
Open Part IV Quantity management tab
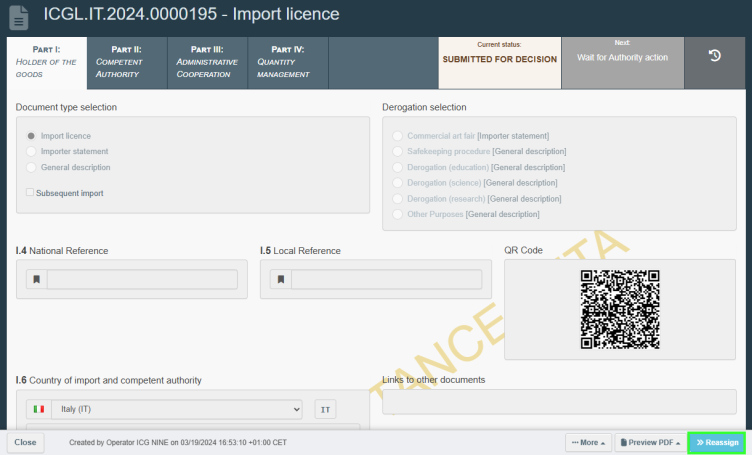click(288, 62)
